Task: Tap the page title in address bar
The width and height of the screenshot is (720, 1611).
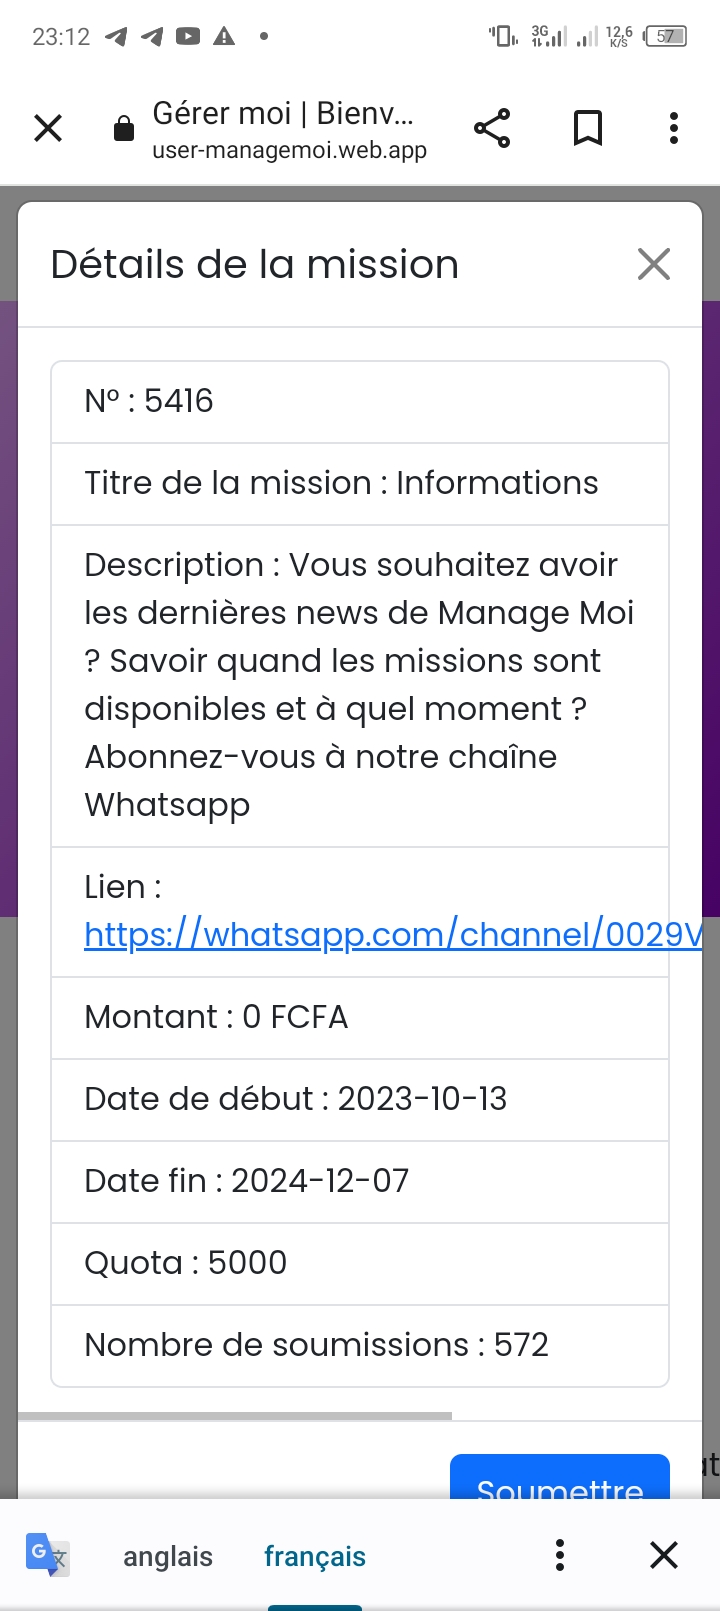Action: (x=282, y=114)
